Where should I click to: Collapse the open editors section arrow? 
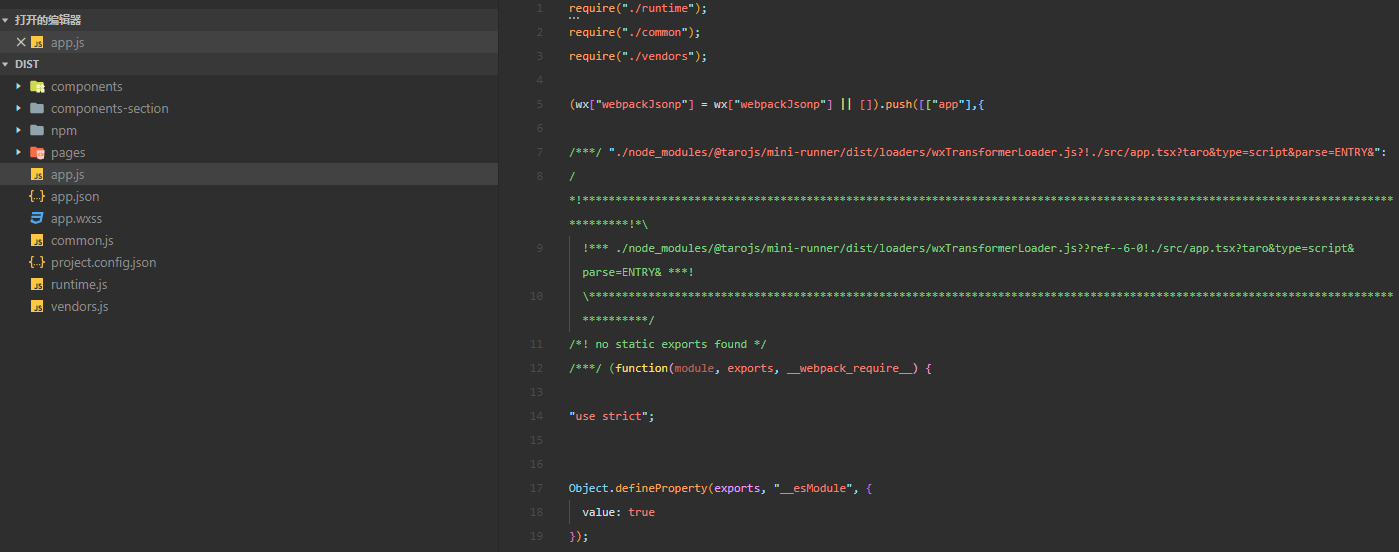(x=6, y=20)
